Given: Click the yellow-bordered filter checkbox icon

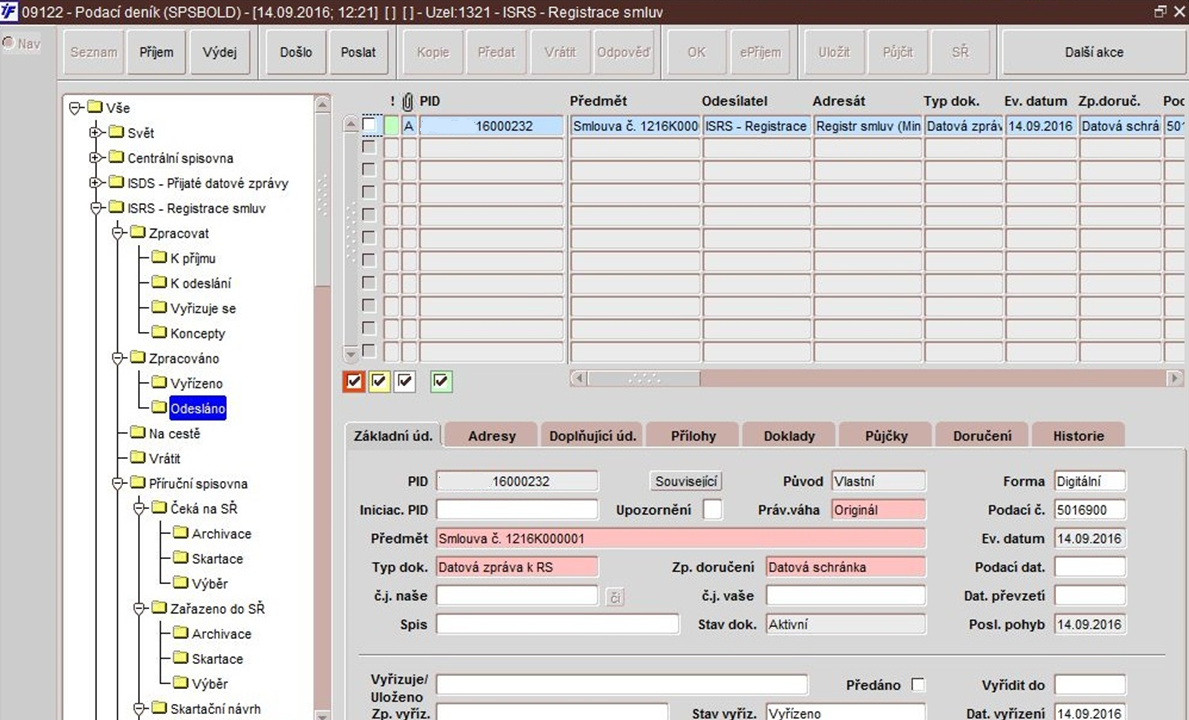Looking at the screenshot, I should (379, 381).
